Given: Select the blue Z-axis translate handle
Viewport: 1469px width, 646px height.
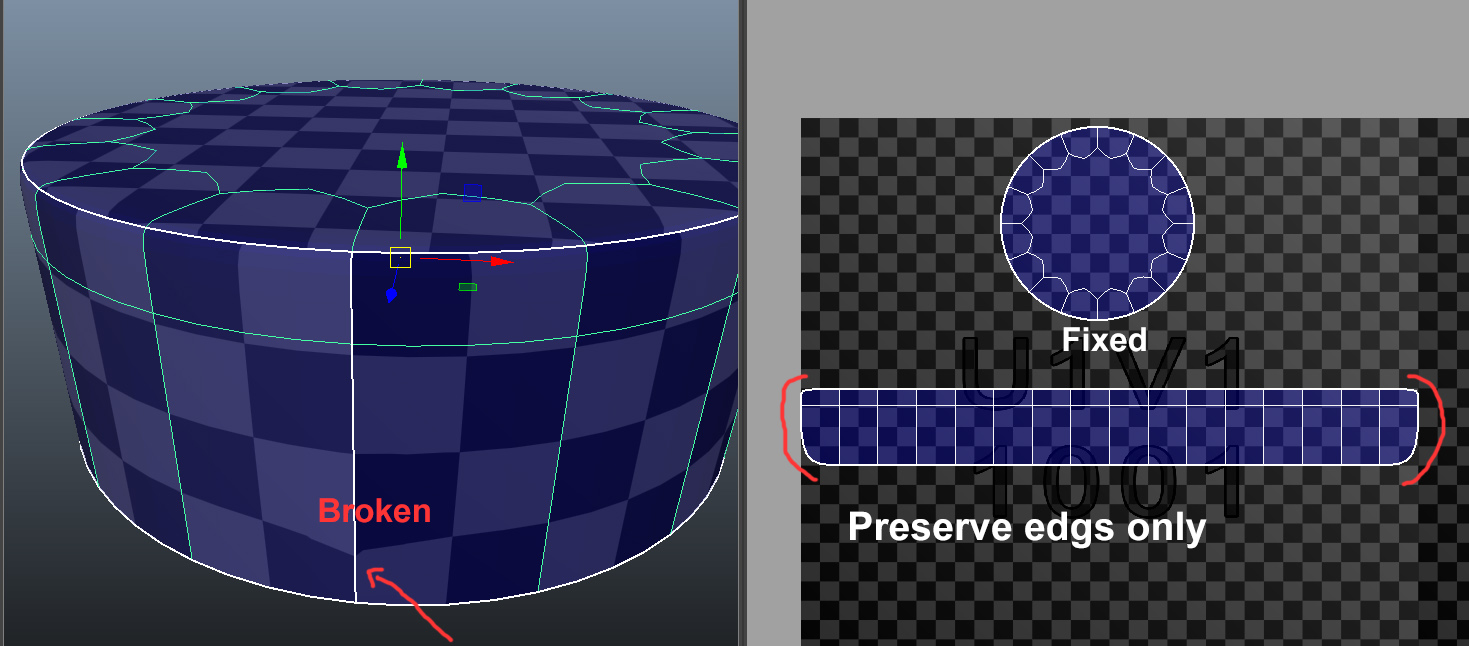Looking at the screenshot, I should (390, 295).
